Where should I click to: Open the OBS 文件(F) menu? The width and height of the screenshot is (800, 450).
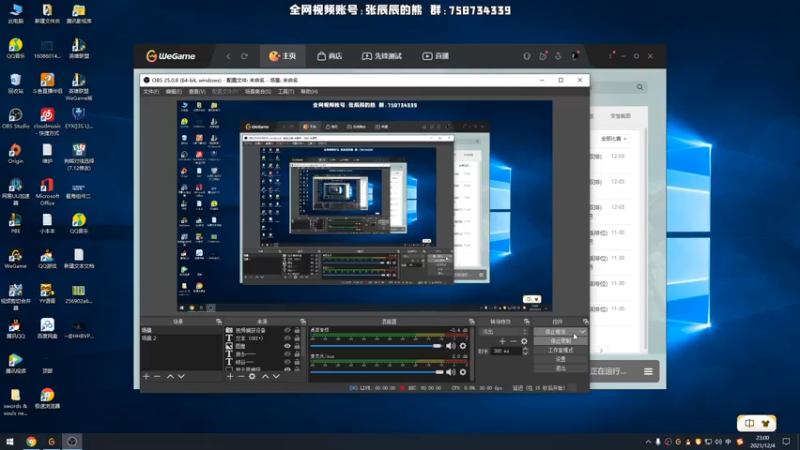pyautogui.click(x=152, y=92)
